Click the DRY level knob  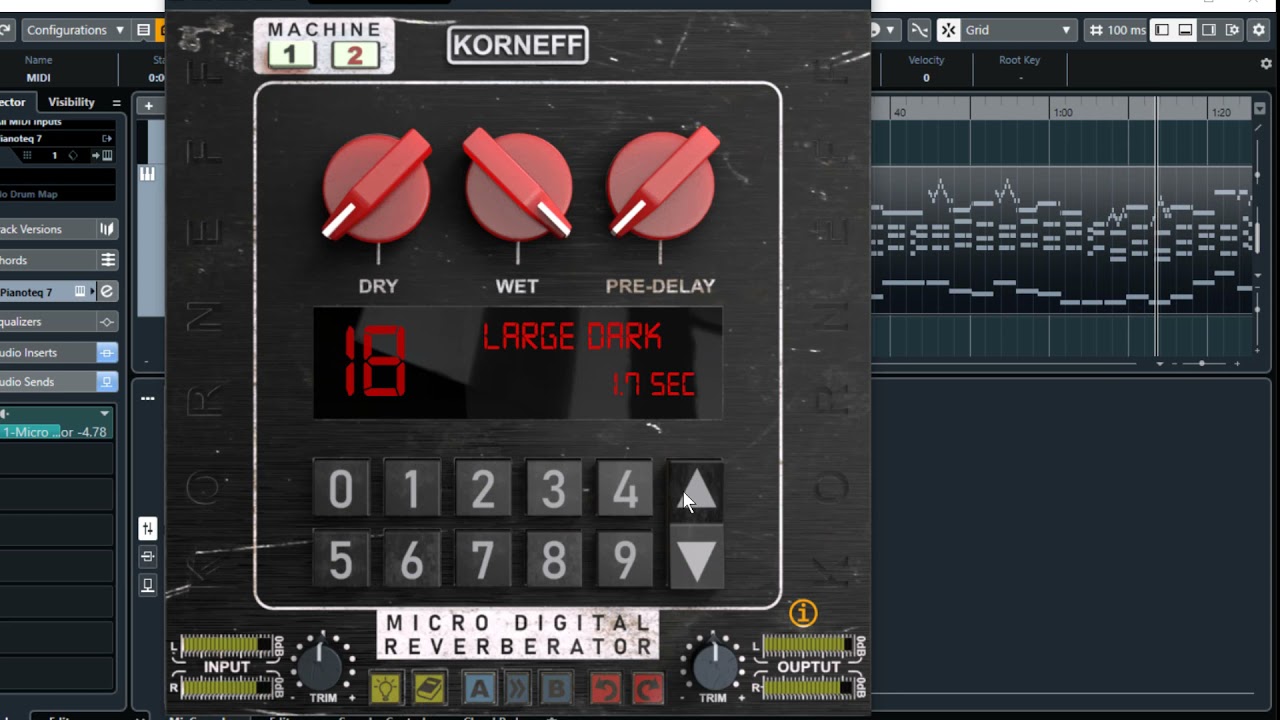(x=377, y=188)
